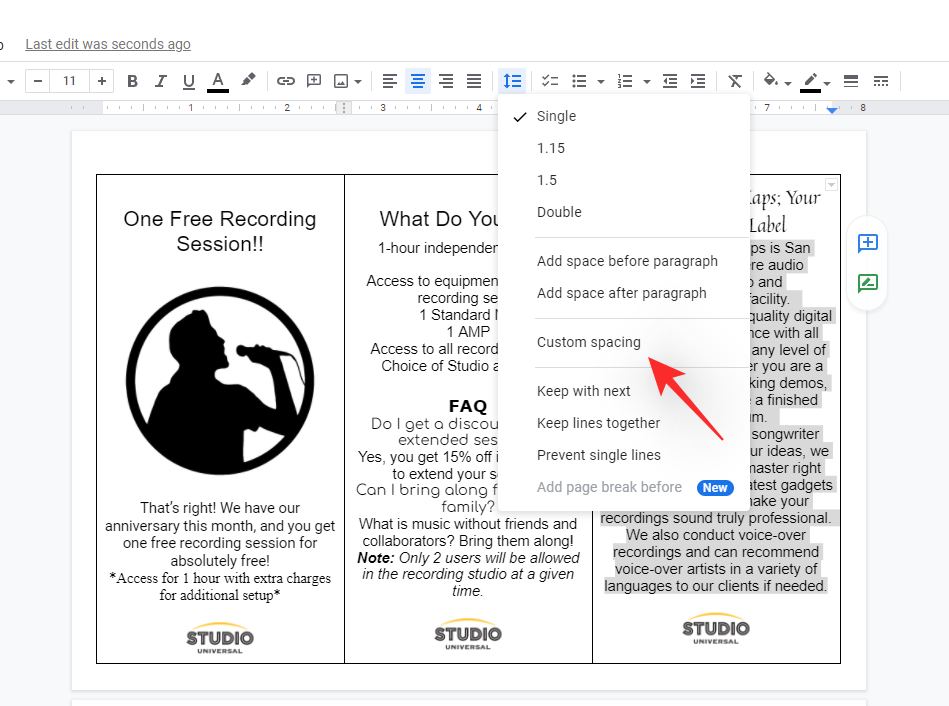The image size is (949, 706).
Task: Open the cell background fill color
Action: (x=770, y=80)
